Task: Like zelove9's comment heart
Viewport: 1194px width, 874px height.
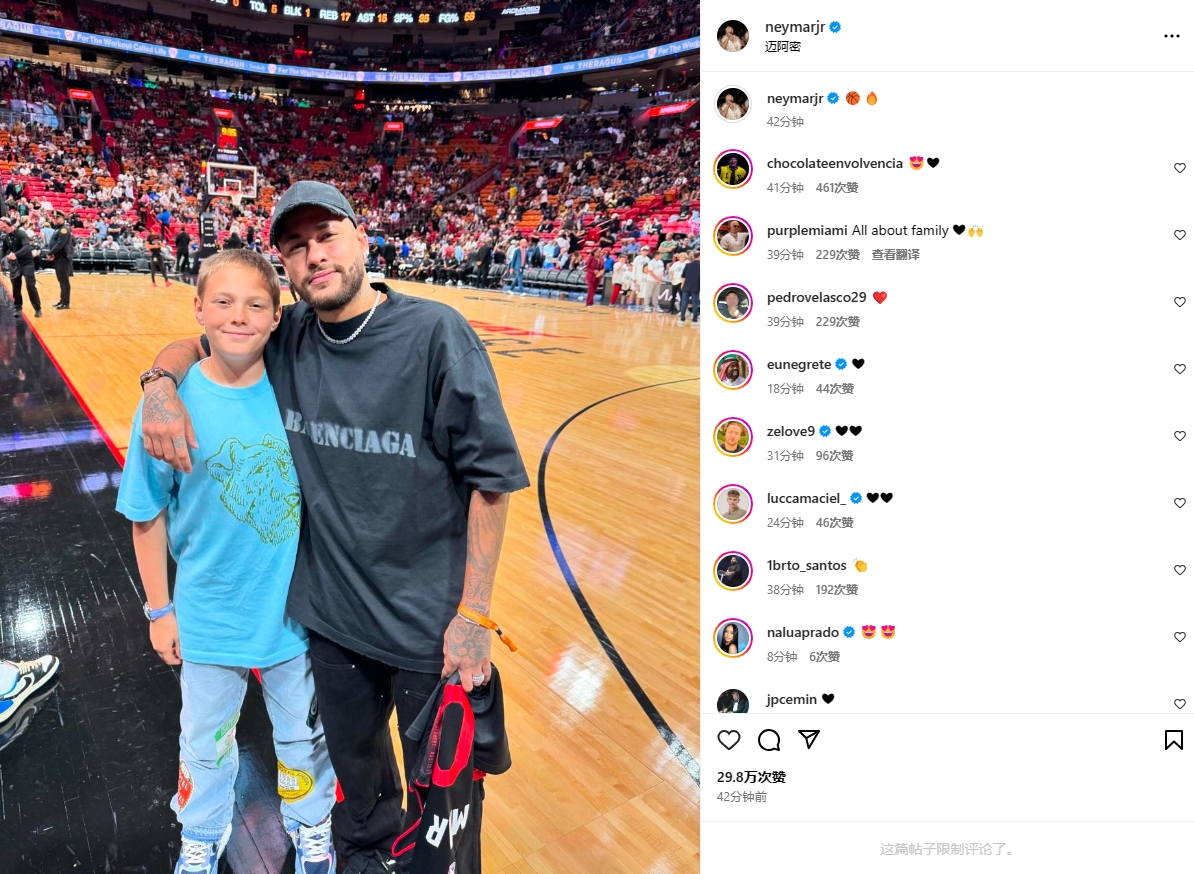Action: pos(1180,436)
